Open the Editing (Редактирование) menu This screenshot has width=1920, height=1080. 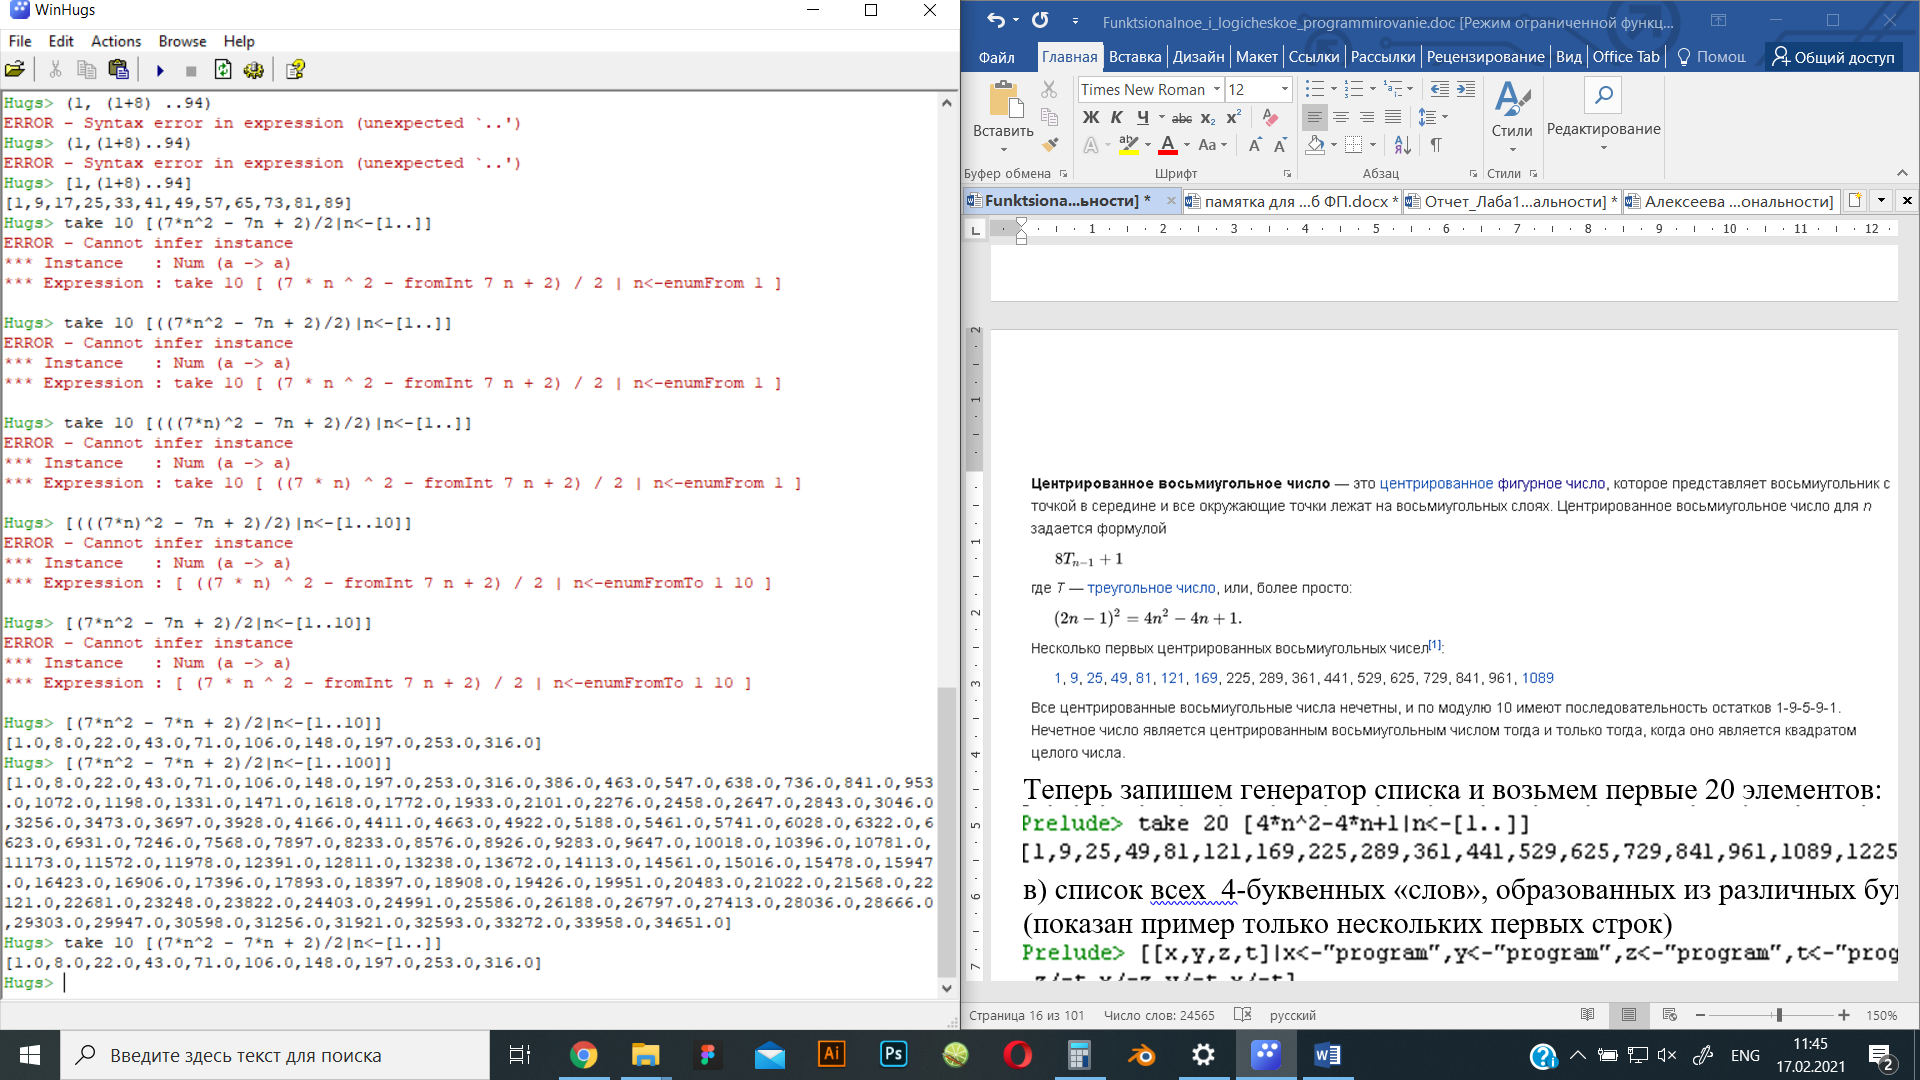[1603, 114]
